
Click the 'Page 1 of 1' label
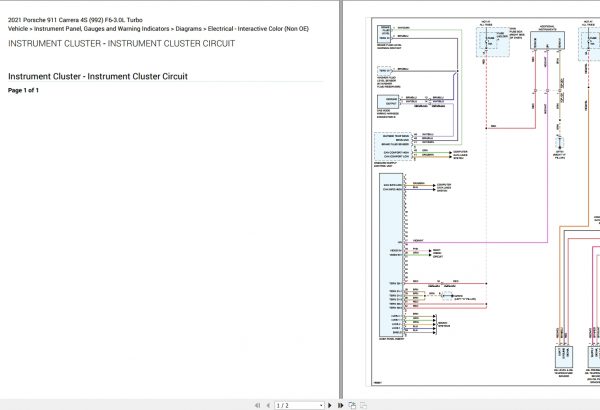point(23,90)
